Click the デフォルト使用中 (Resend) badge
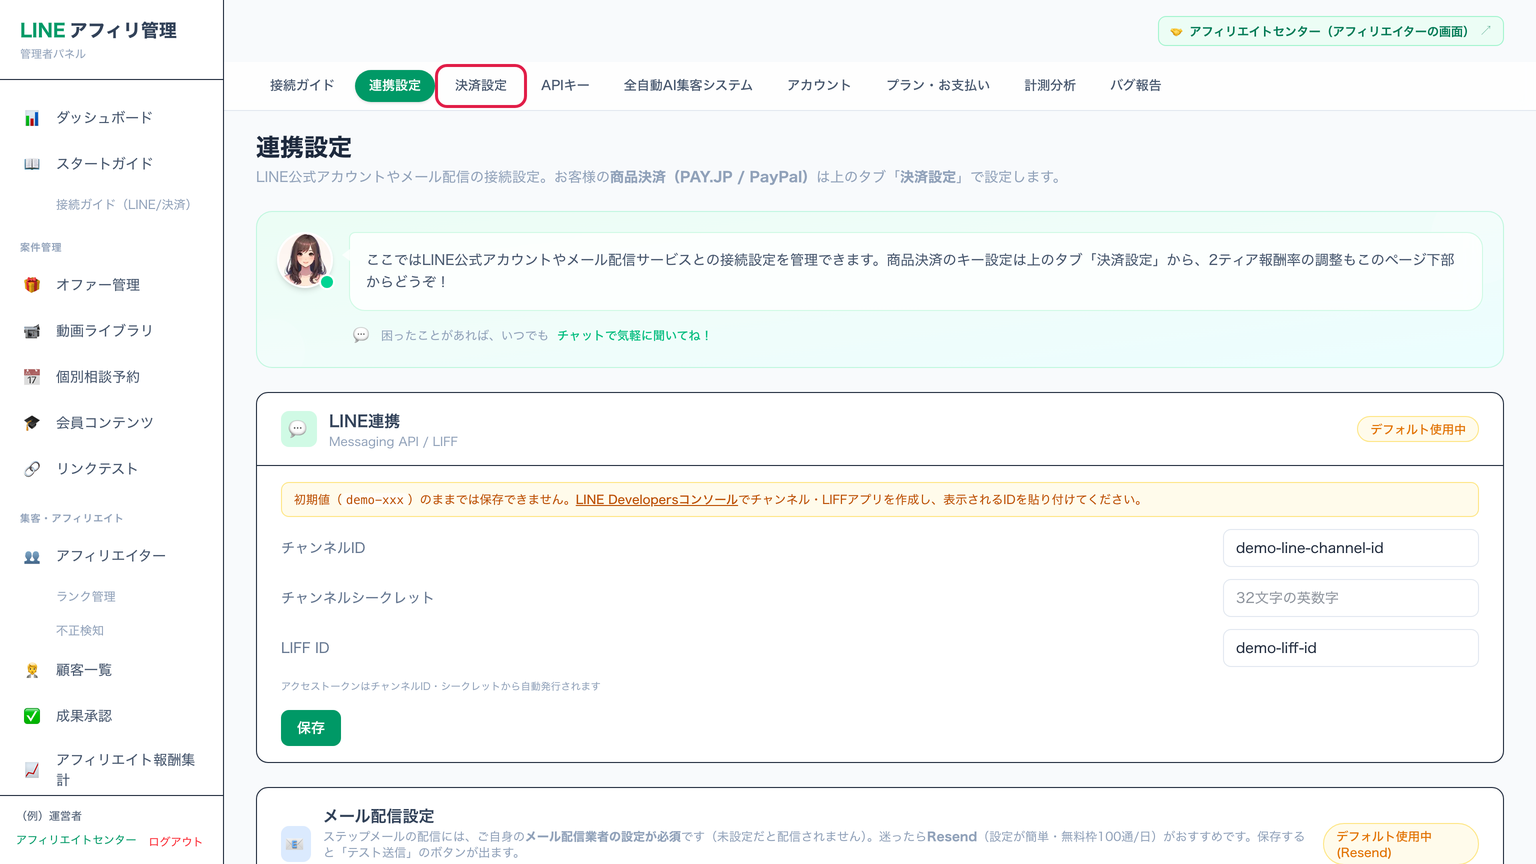This screenshot has width=1536, height=864. [1400, 844]
